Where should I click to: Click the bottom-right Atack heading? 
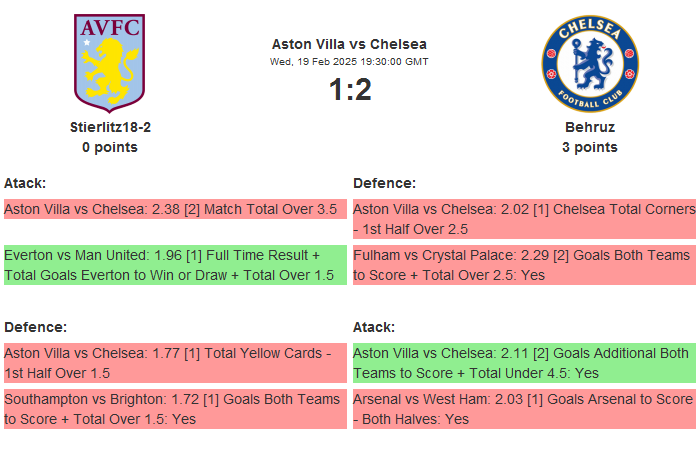tap(374, 327)
